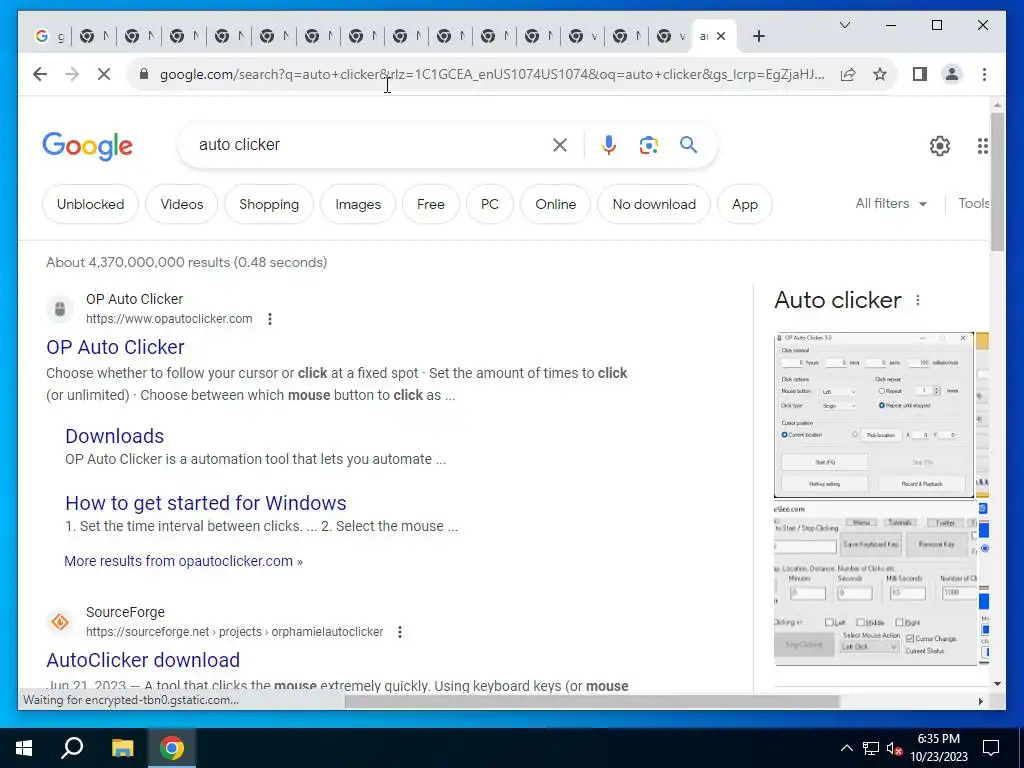The height and width of the screenshot is (768, 1024).
Task: Go back to the previous page
Action: click(x=40, y=74)
